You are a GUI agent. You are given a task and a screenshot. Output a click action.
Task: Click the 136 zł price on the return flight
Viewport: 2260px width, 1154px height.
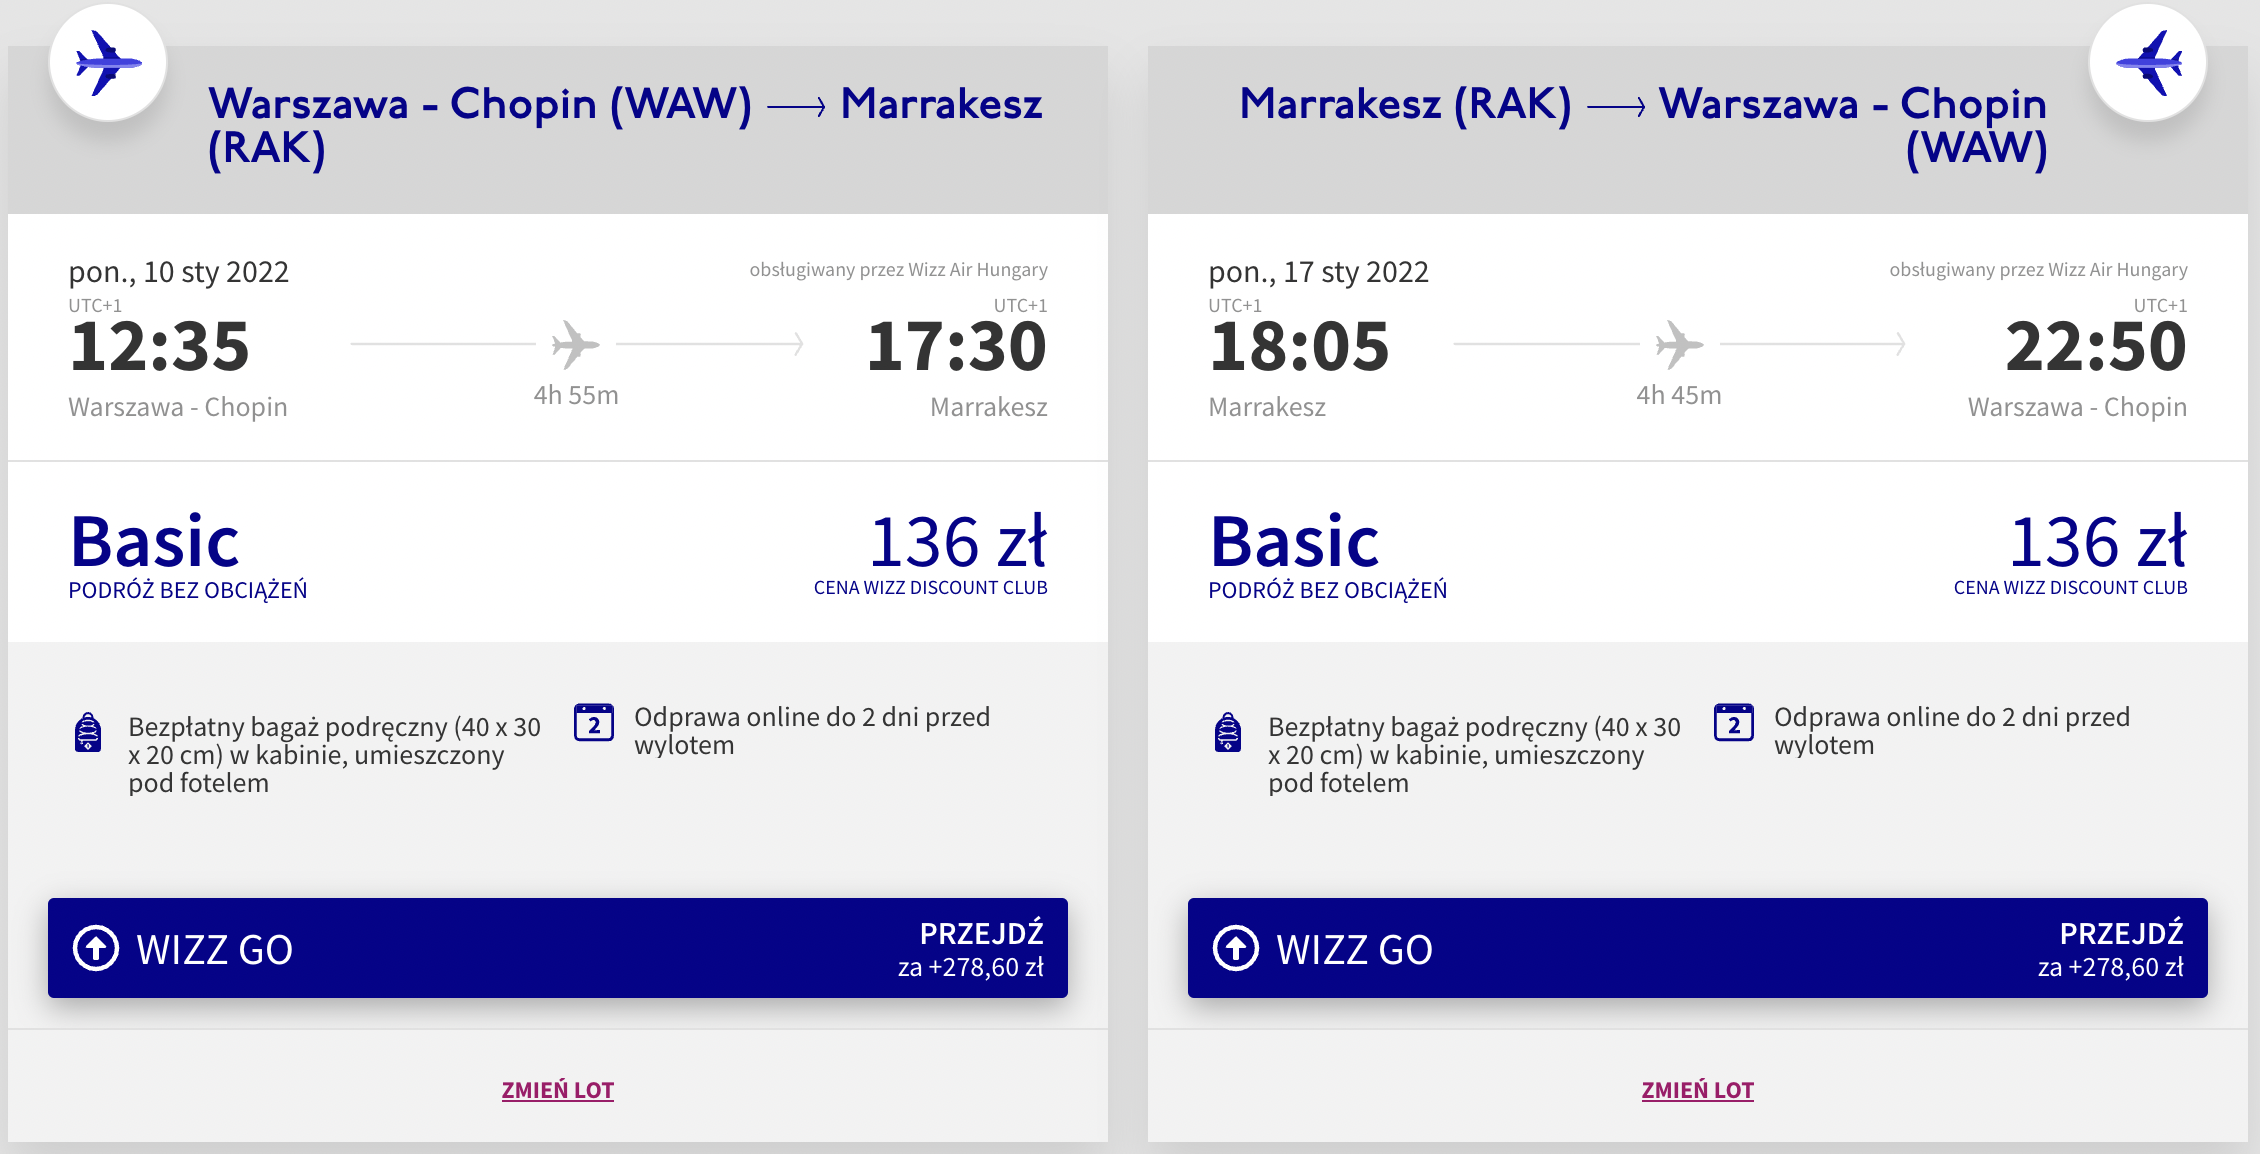[2097, 542]
